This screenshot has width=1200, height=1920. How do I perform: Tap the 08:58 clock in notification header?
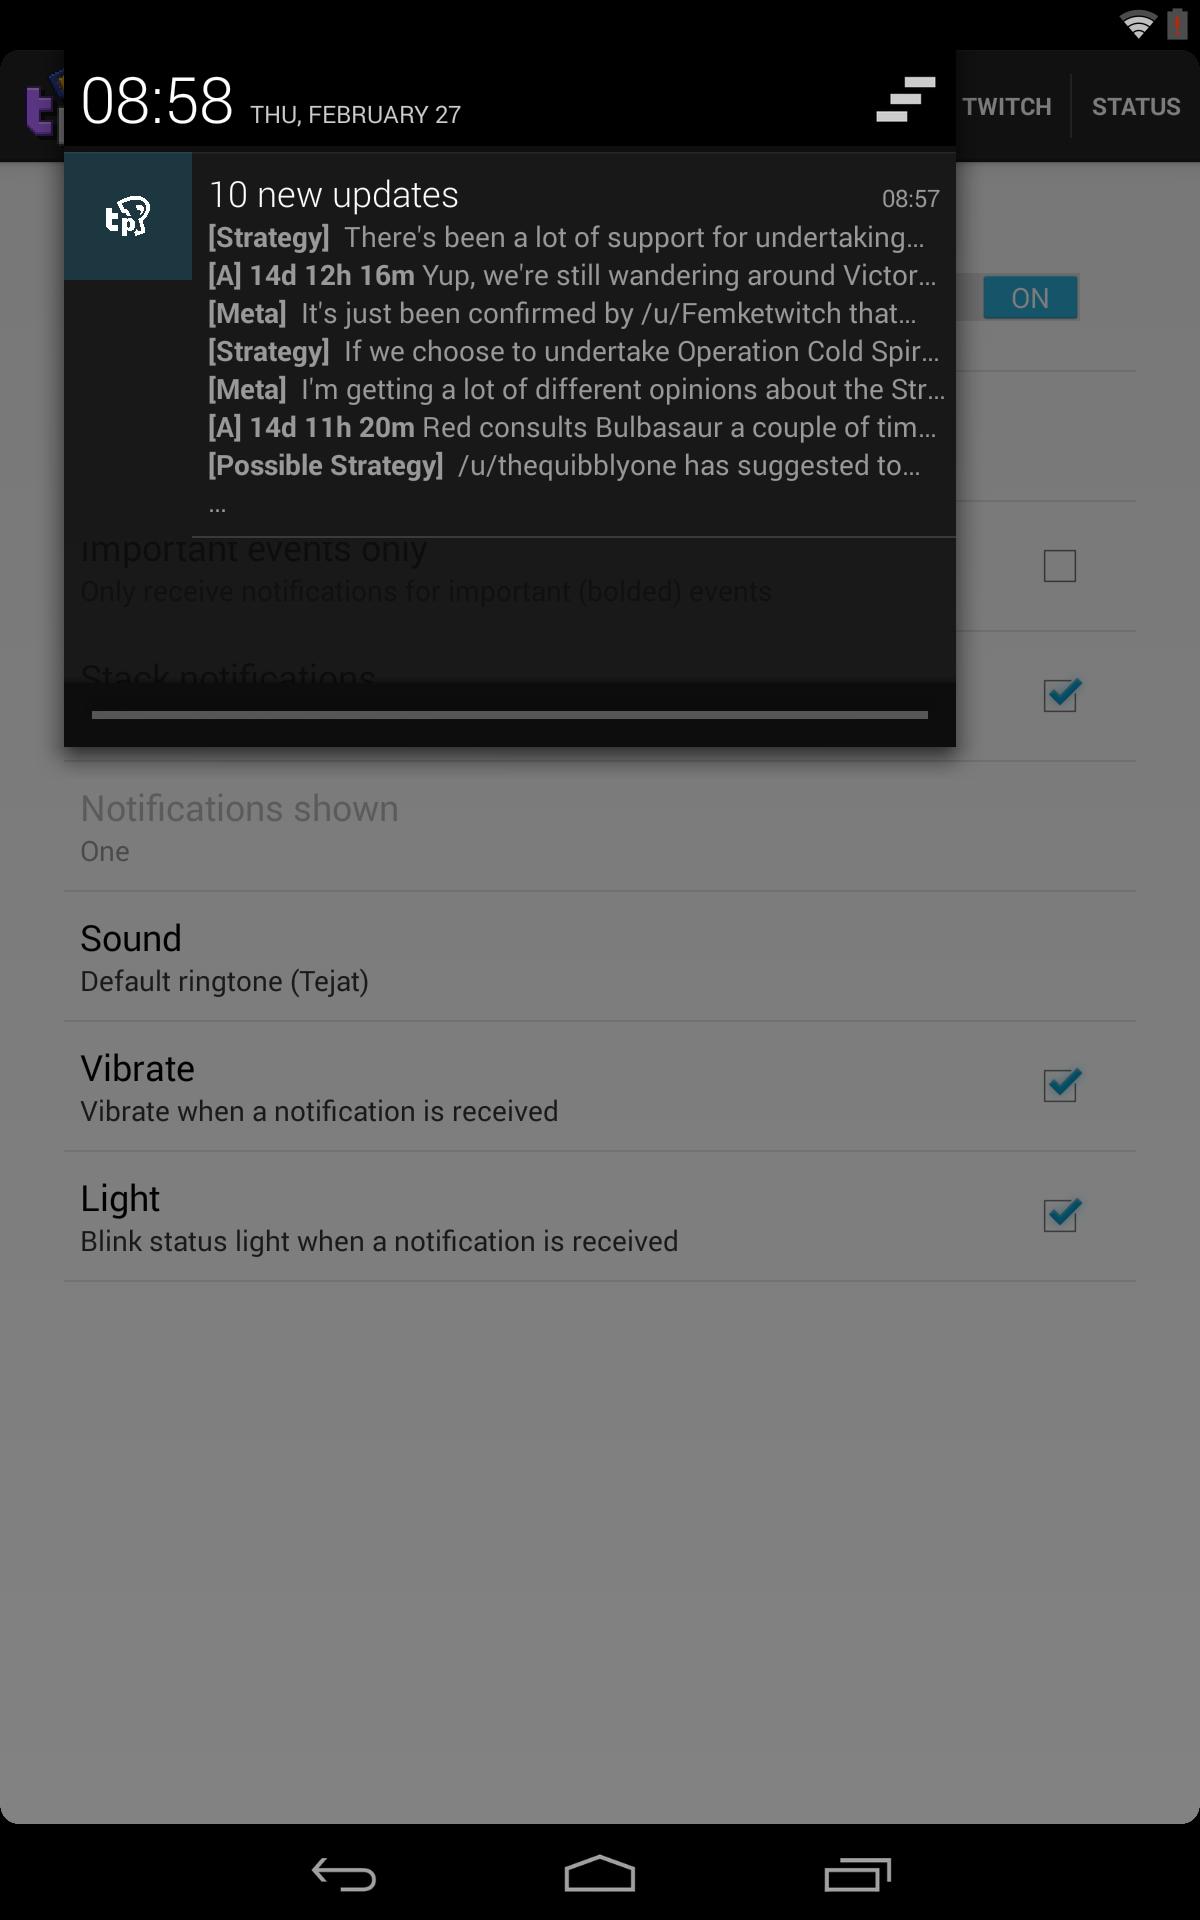coord(157,101)
